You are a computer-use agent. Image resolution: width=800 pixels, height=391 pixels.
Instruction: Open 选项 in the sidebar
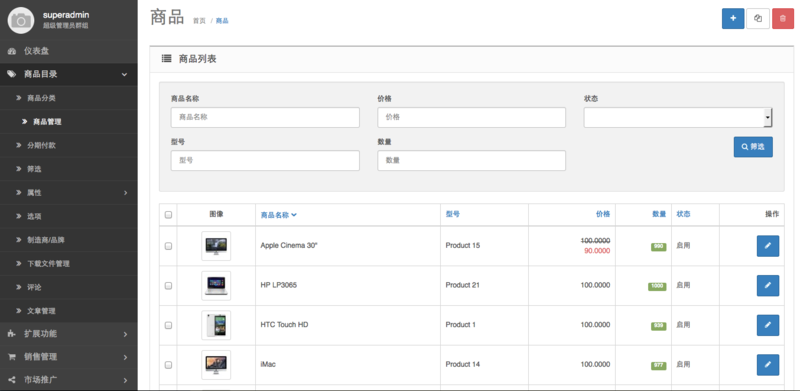click(68, 216)
